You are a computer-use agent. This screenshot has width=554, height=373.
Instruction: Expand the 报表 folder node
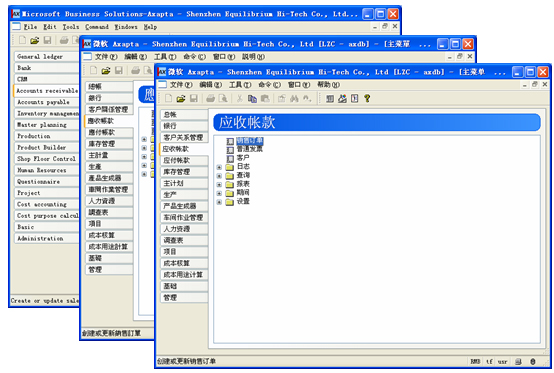coord(219,185)
